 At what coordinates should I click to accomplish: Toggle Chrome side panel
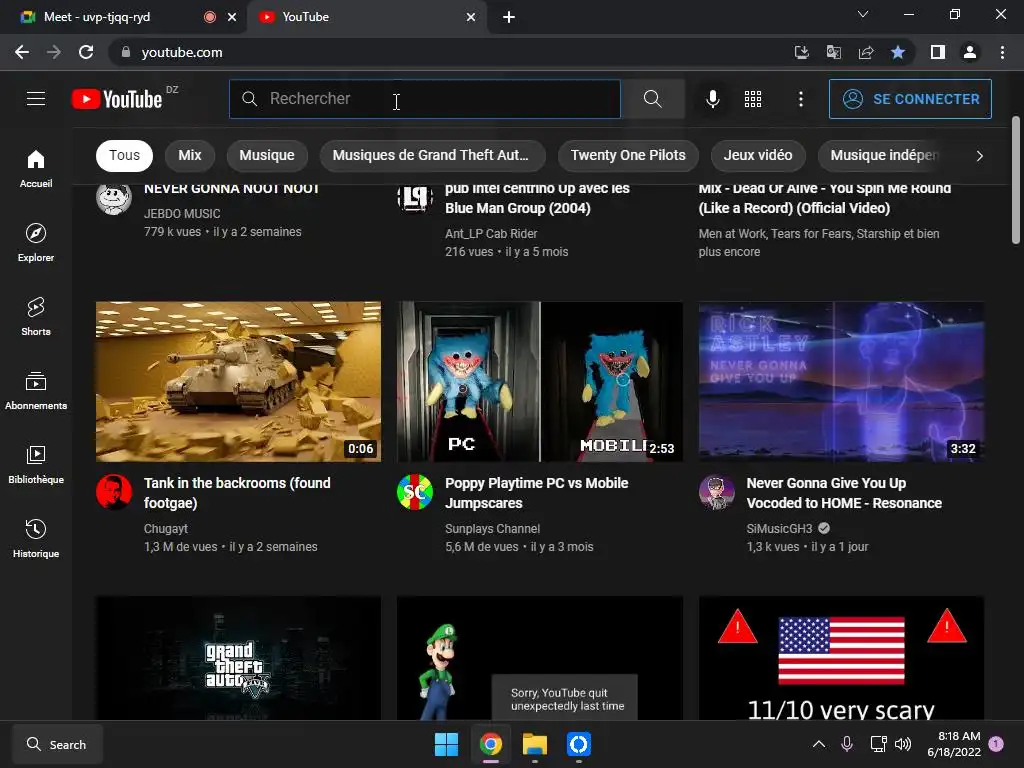[x=938, y=52]
